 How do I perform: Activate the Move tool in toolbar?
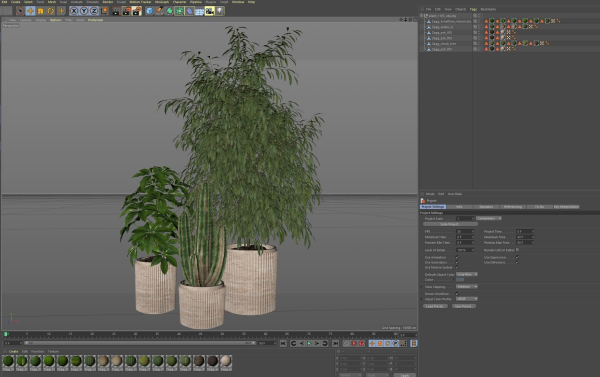pos(31,11)
